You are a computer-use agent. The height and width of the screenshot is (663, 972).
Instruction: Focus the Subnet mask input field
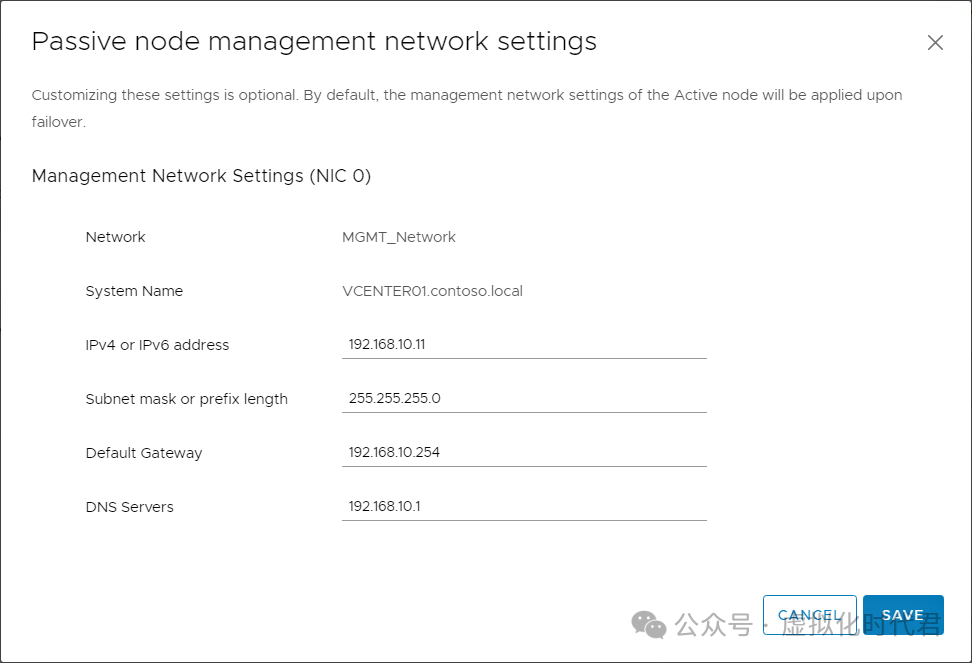click(x=523, y=398)
